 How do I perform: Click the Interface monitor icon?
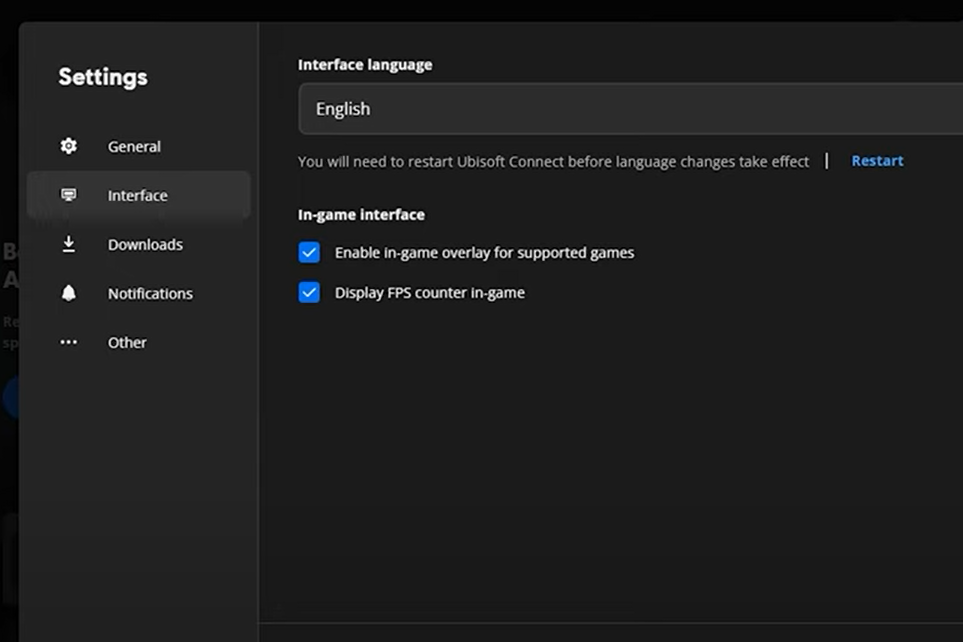click(69, 195)
